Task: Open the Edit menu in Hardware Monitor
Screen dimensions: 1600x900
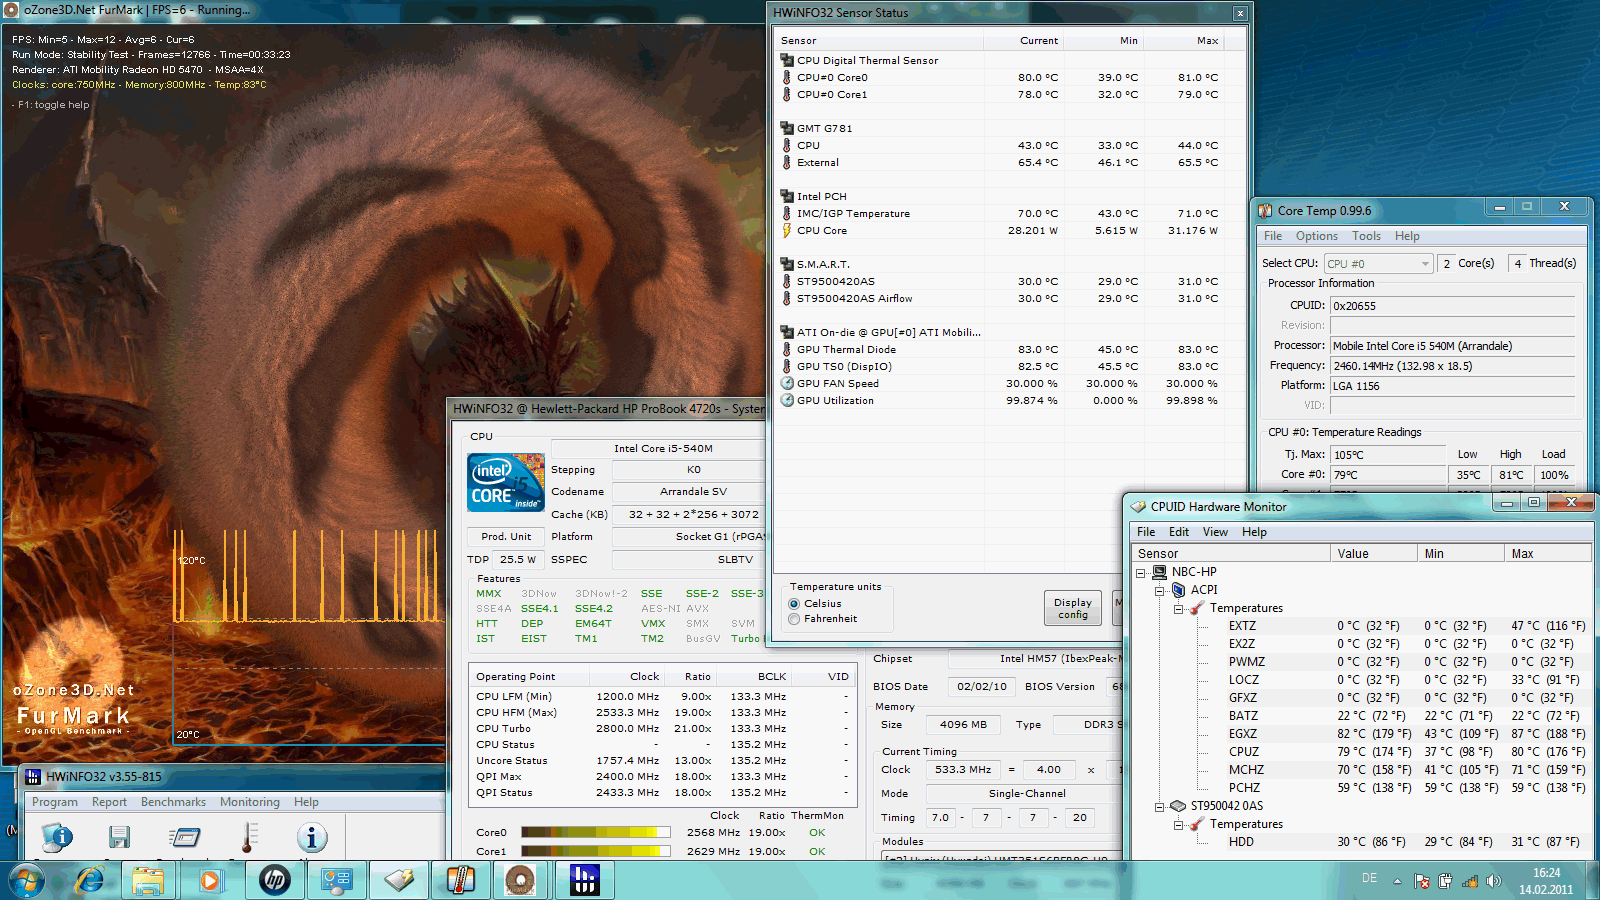Action: coord(1179,532)
